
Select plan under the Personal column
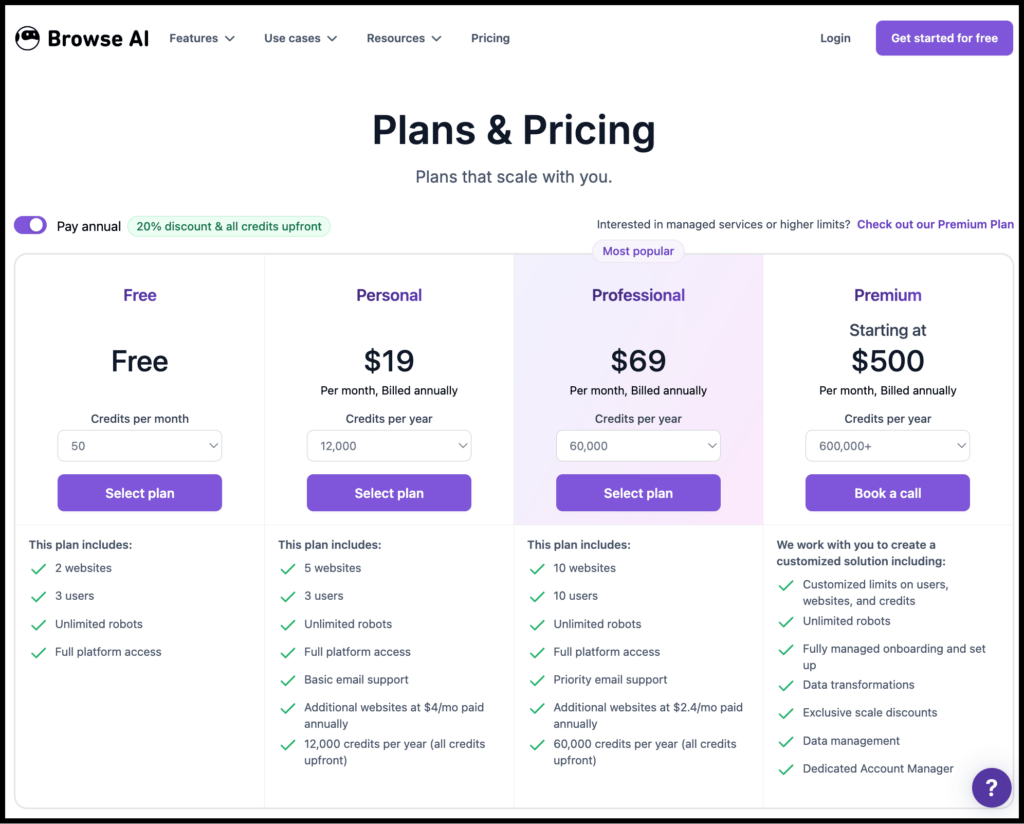click(x=388, y=492)
